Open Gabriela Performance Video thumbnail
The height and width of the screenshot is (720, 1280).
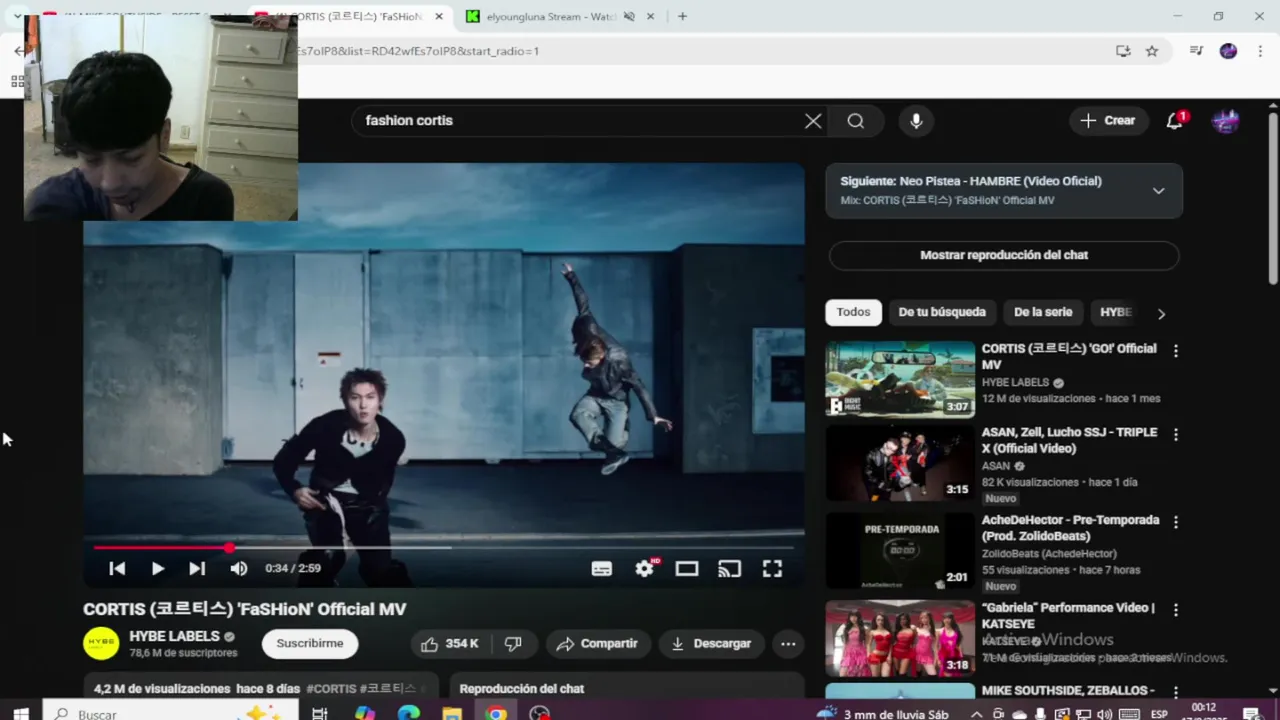coord(900,638)
